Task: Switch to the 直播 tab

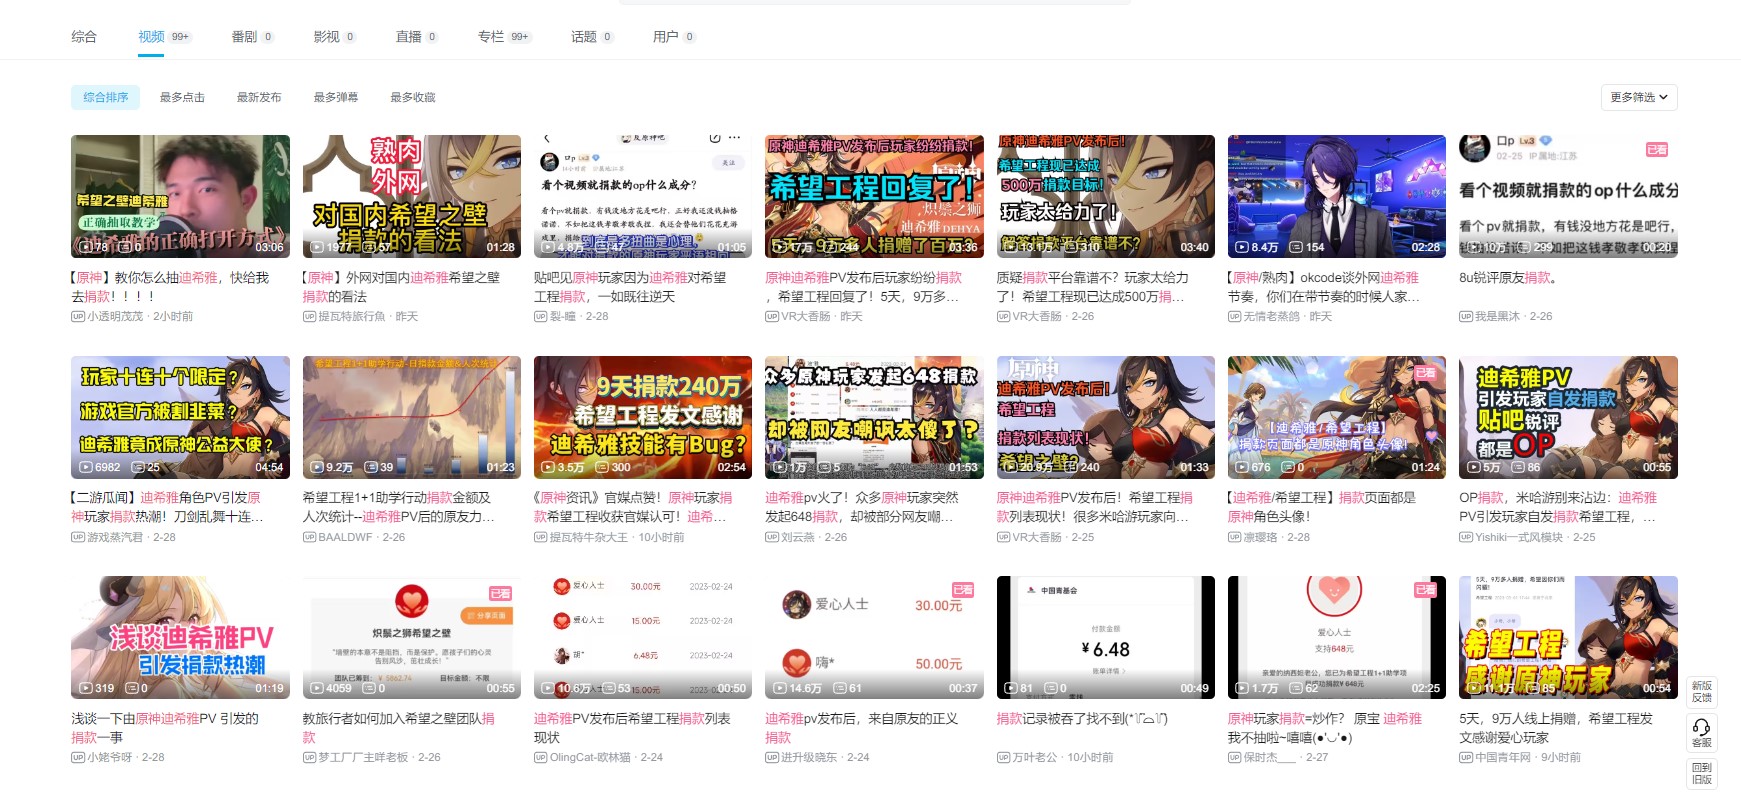Action: (x=417, y=37)
